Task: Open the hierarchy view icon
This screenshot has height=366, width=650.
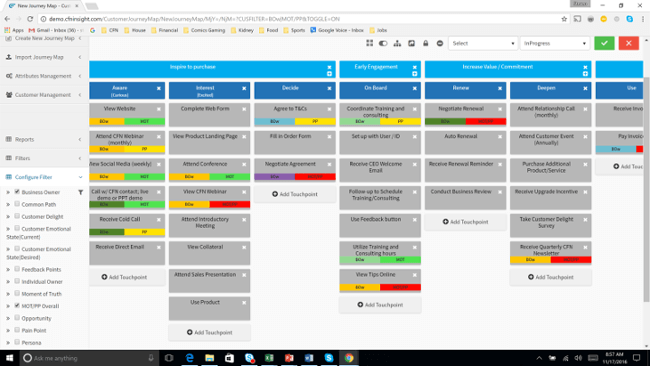Action: click(397, 43)
